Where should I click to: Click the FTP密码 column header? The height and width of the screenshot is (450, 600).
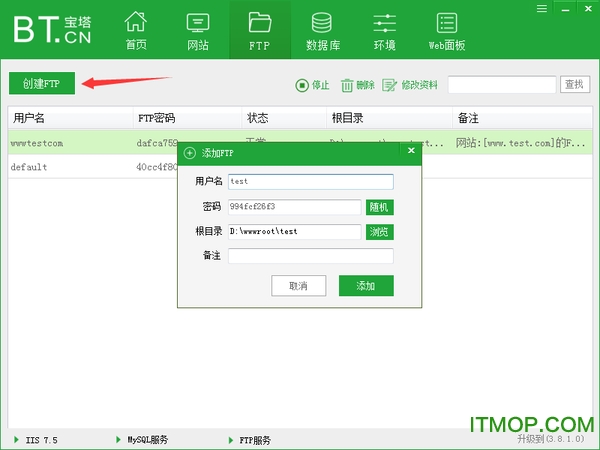tap(188, 118)
